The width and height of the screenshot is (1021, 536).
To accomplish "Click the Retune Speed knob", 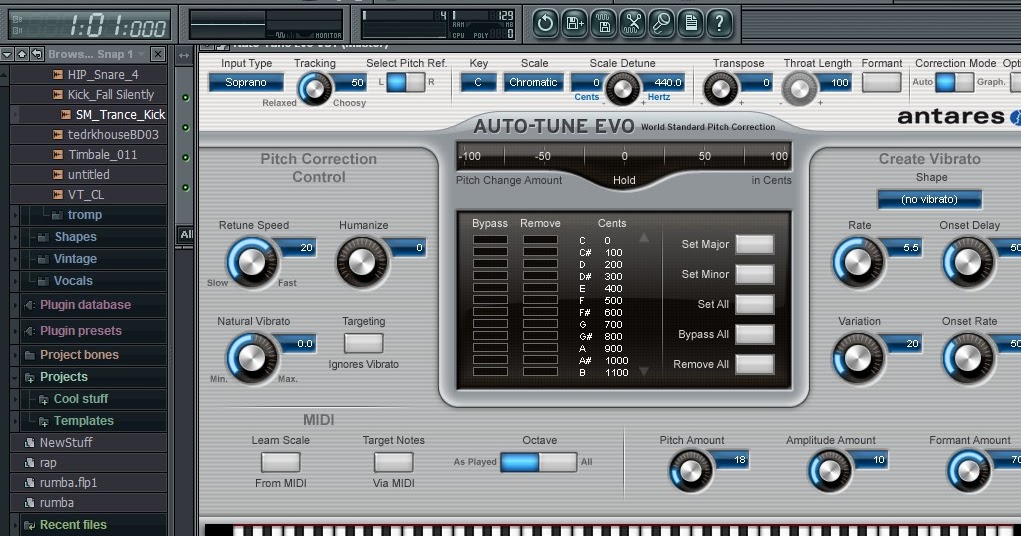I will click(252, 262).
